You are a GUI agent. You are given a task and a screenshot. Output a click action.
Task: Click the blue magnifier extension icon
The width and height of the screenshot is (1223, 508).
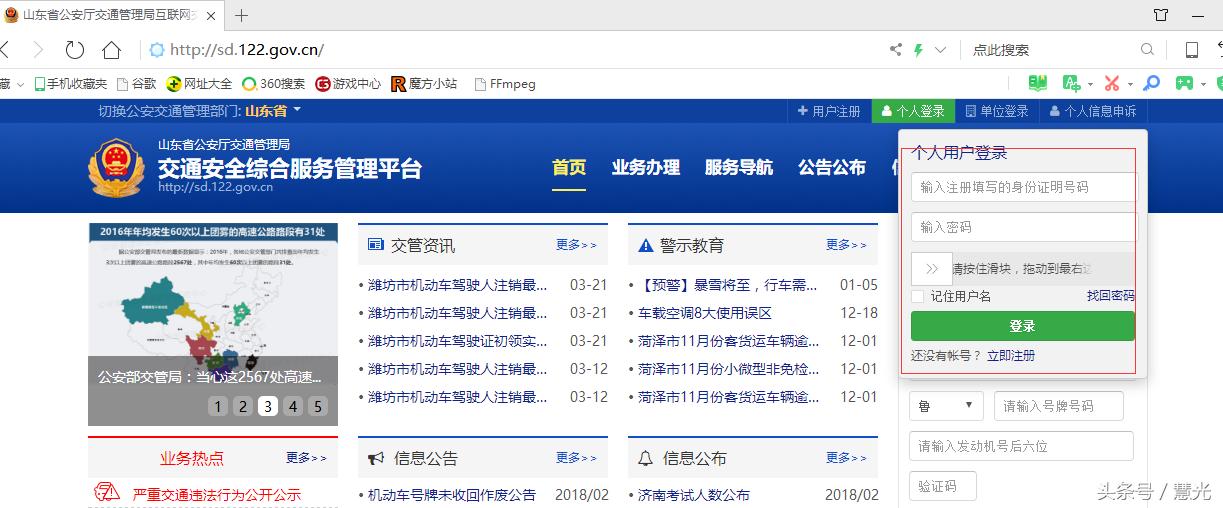point(1152,84)
